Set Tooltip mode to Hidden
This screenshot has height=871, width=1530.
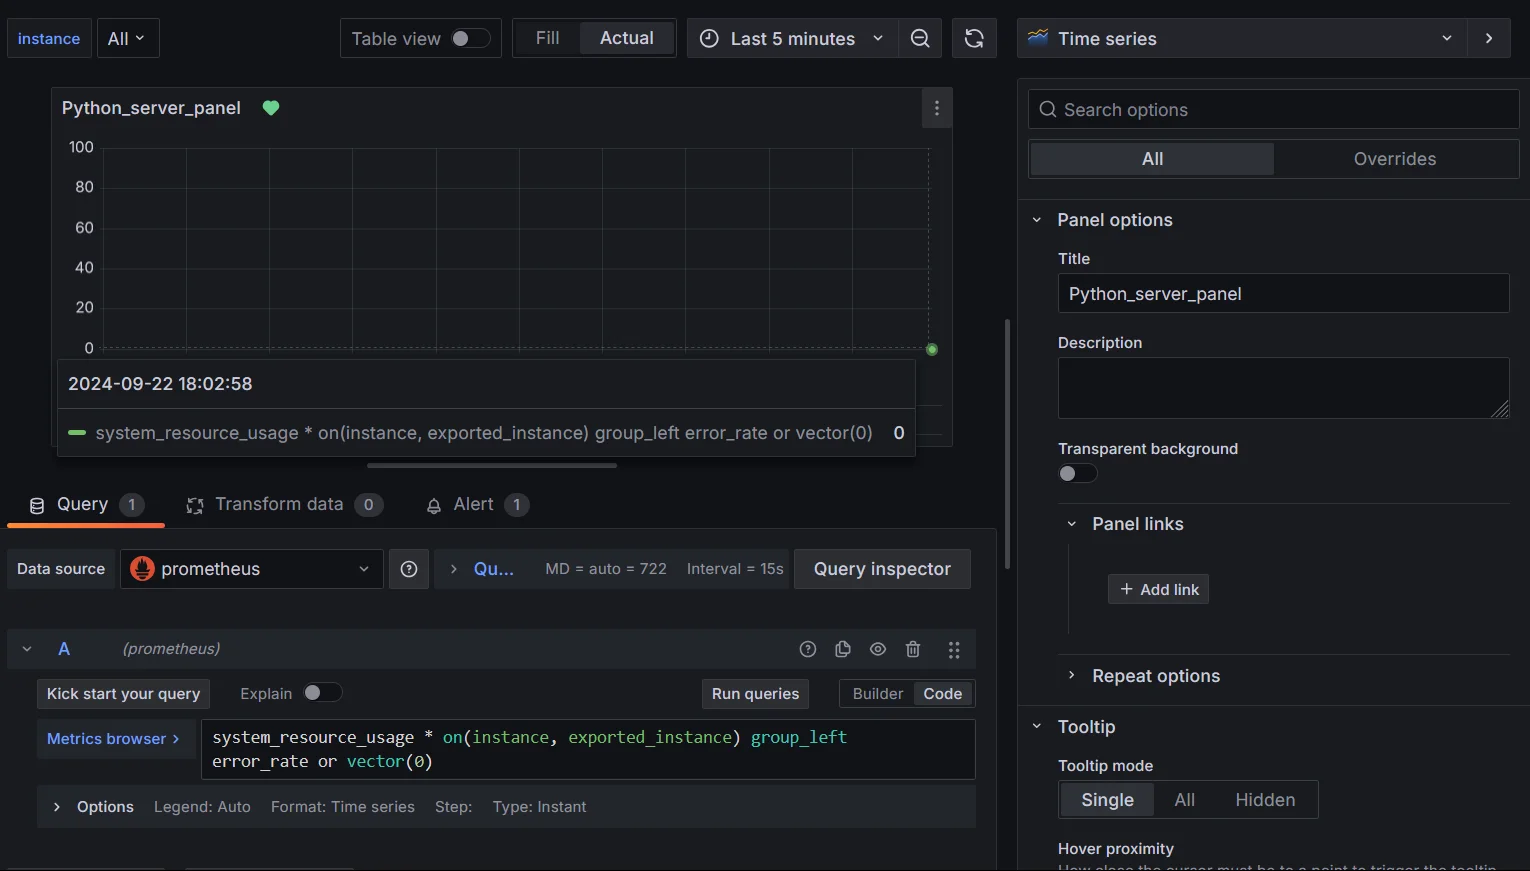click(1264, 799)
